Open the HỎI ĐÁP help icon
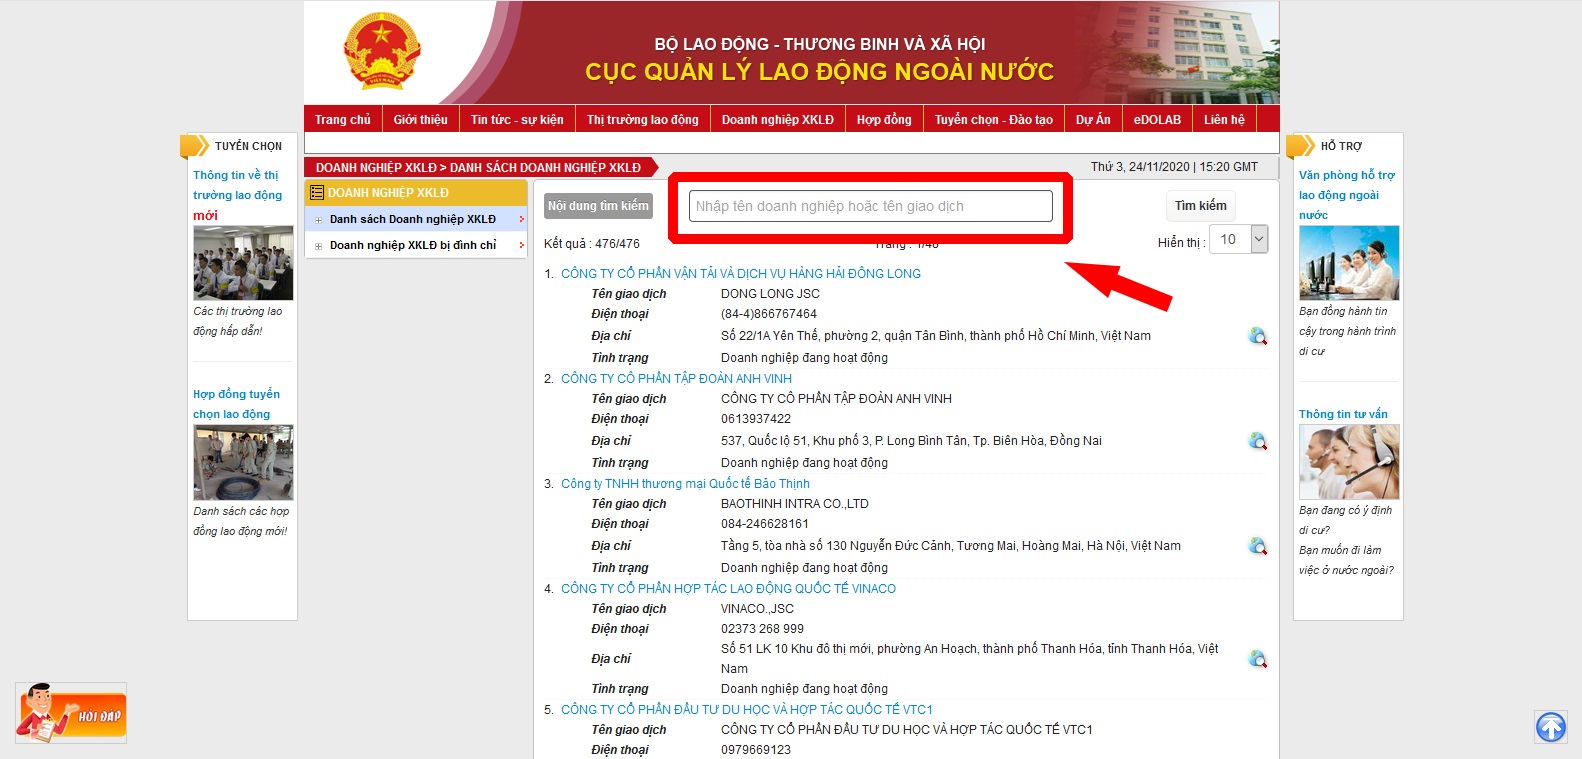The image size is (1582, 759). click(x=71, y=713)
